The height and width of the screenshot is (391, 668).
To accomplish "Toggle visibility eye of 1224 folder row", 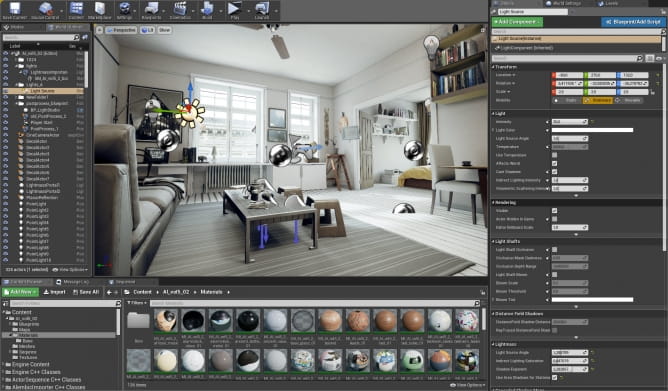I will click(x=5, y=60).
